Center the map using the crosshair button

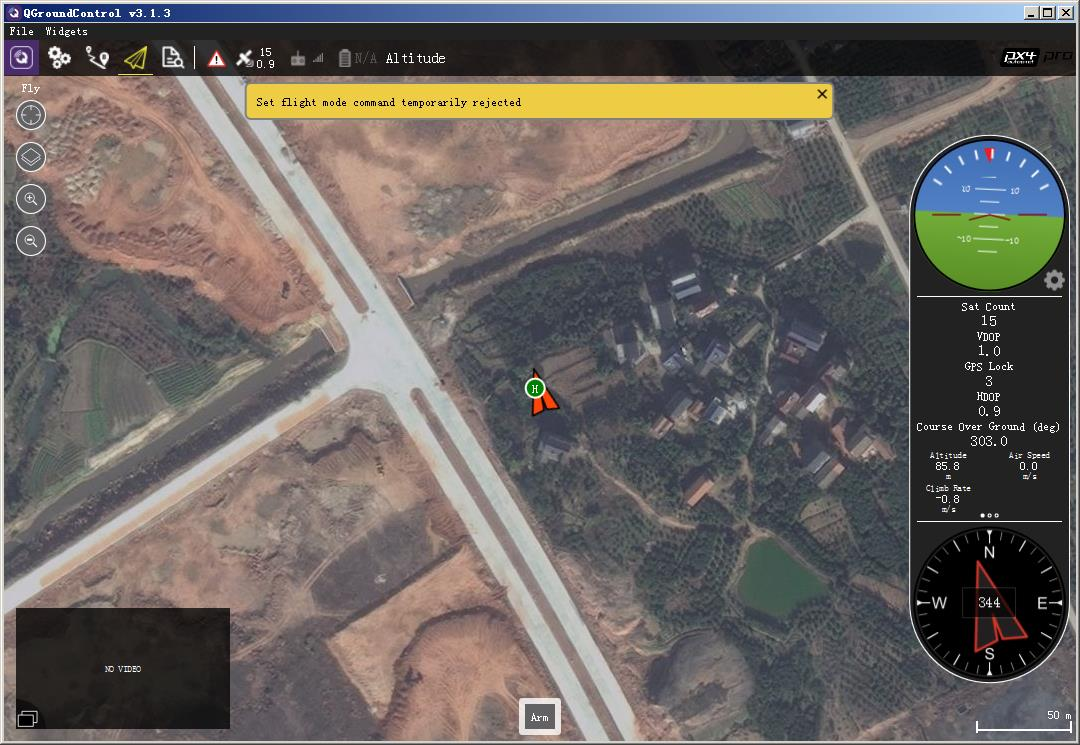click(31, 115)
